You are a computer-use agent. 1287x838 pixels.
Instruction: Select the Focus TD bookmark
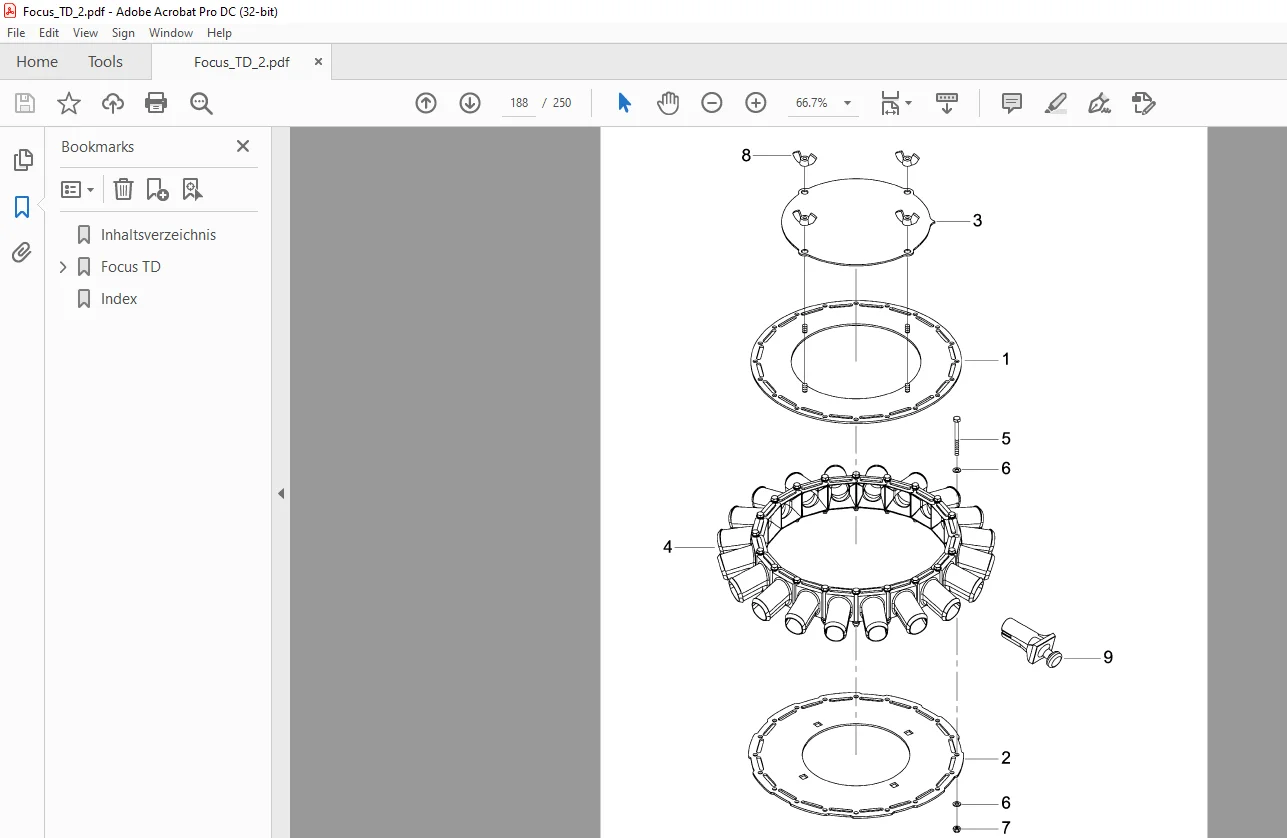(x=131, y=267)
